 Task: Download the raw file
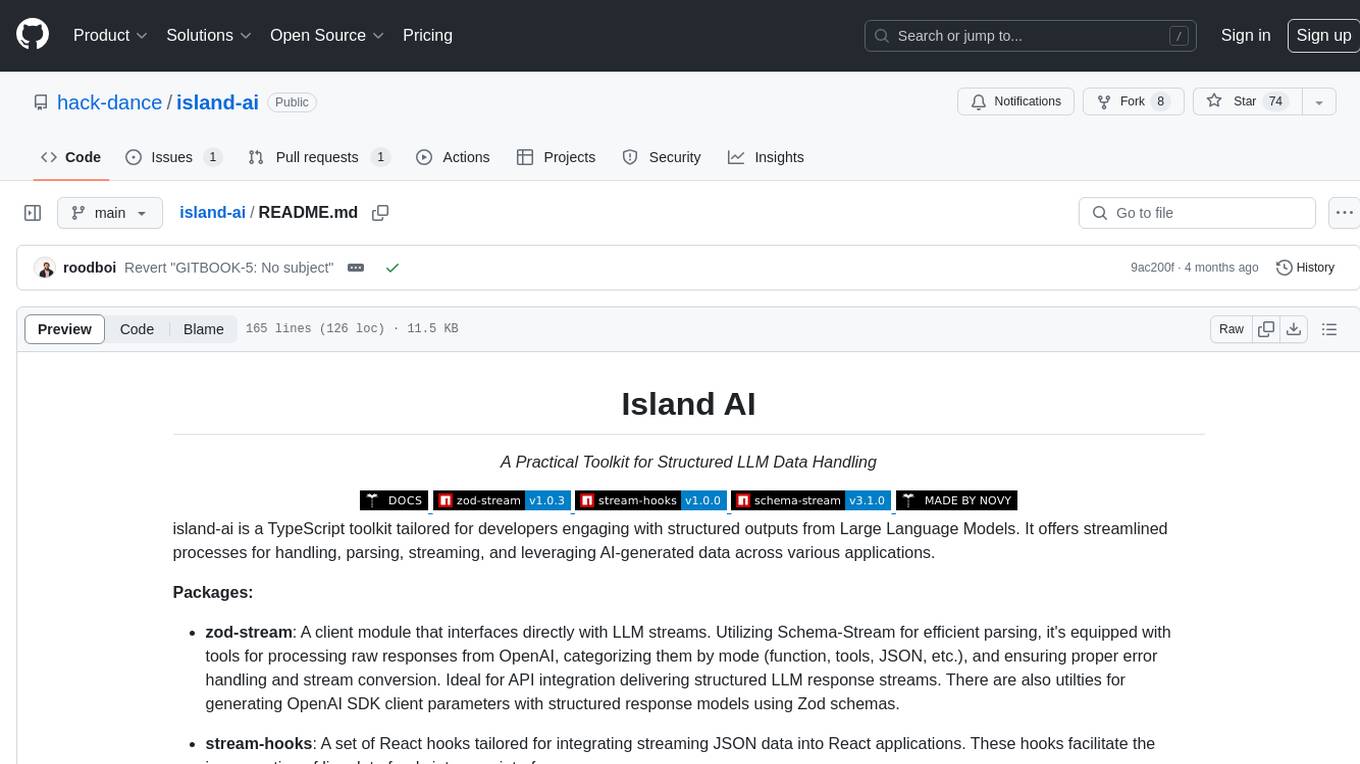(1293, 329)
